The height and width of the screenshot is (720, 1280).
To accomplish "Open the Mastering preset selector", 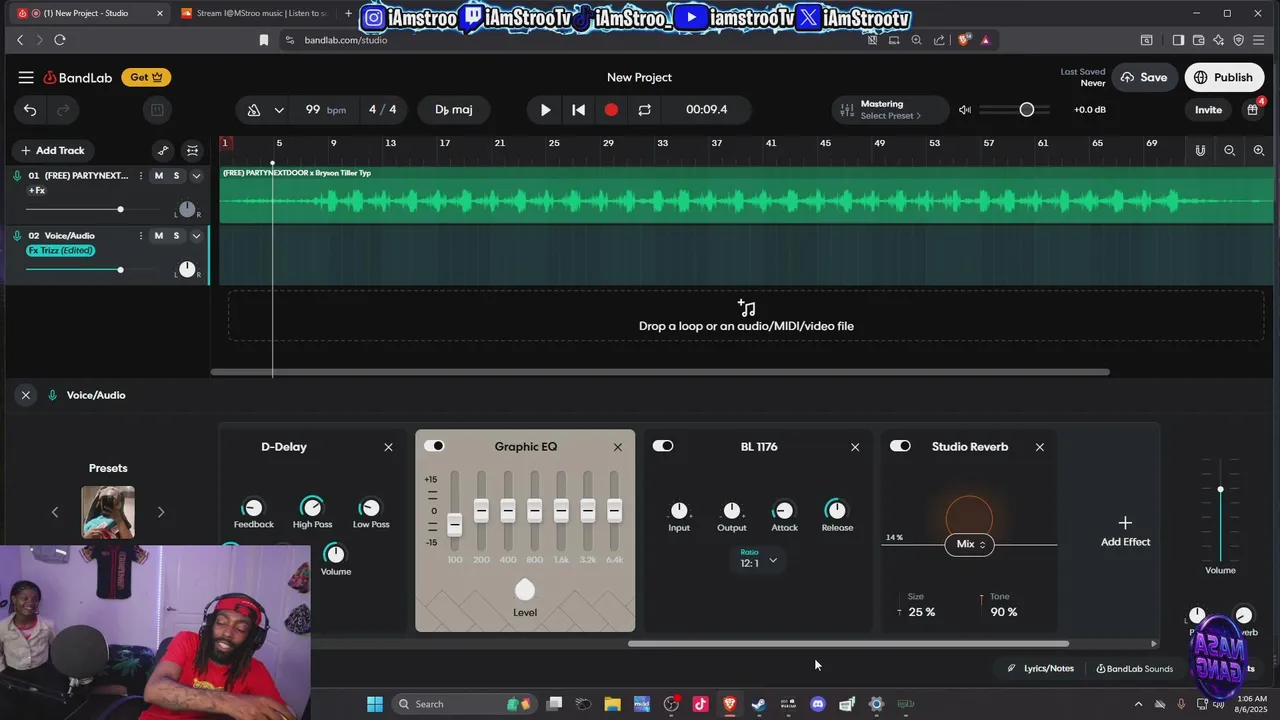I will (890, 110).
